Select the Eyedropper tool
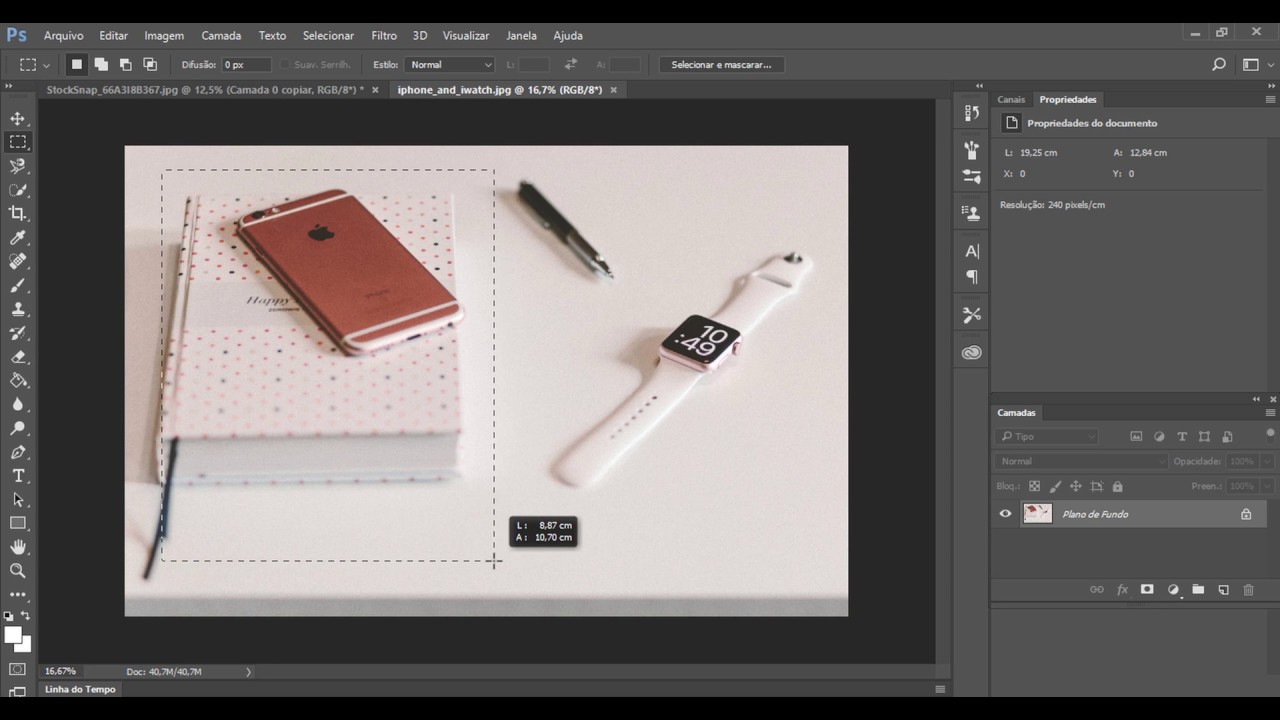 coord(18,237)
